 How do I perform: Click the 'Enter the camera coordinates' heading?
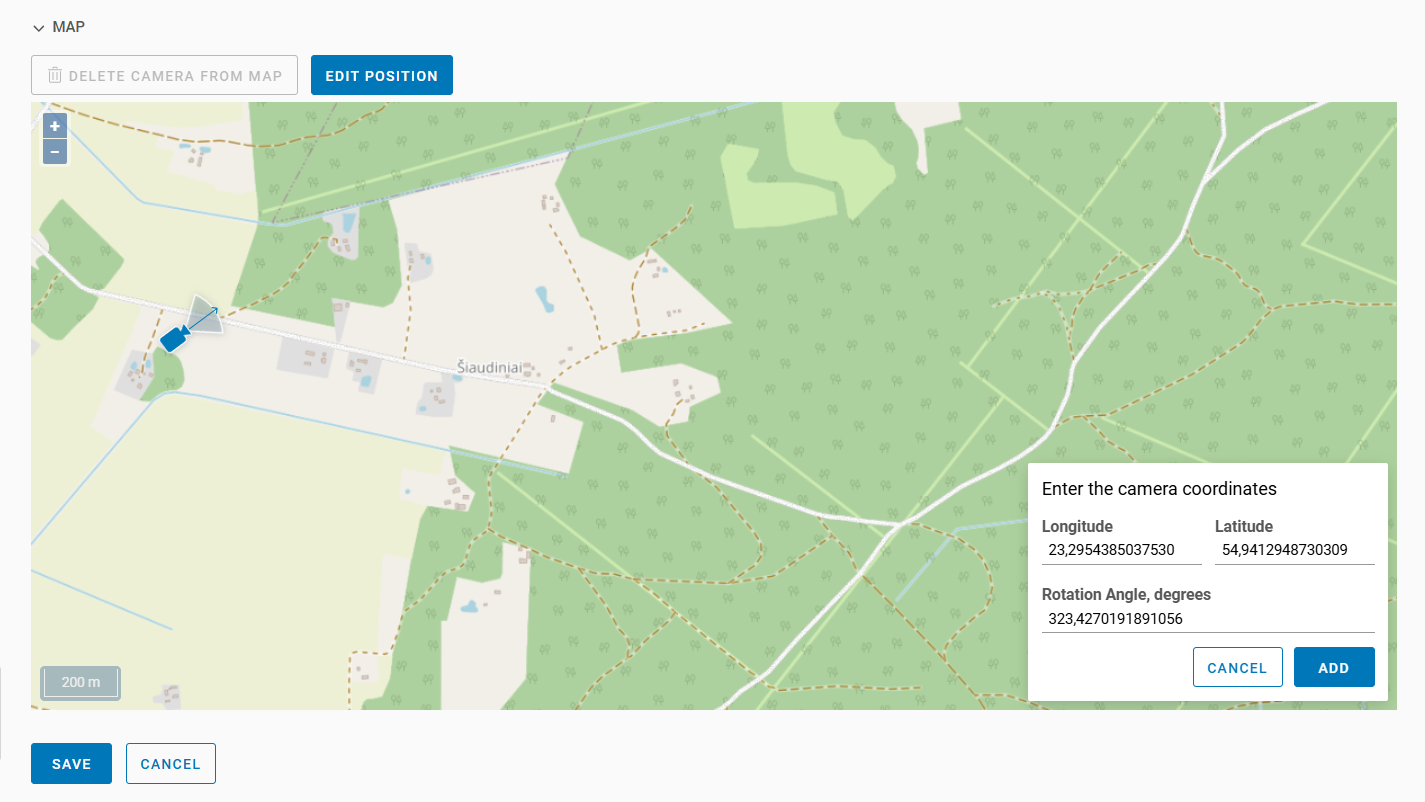(1159, 489)
